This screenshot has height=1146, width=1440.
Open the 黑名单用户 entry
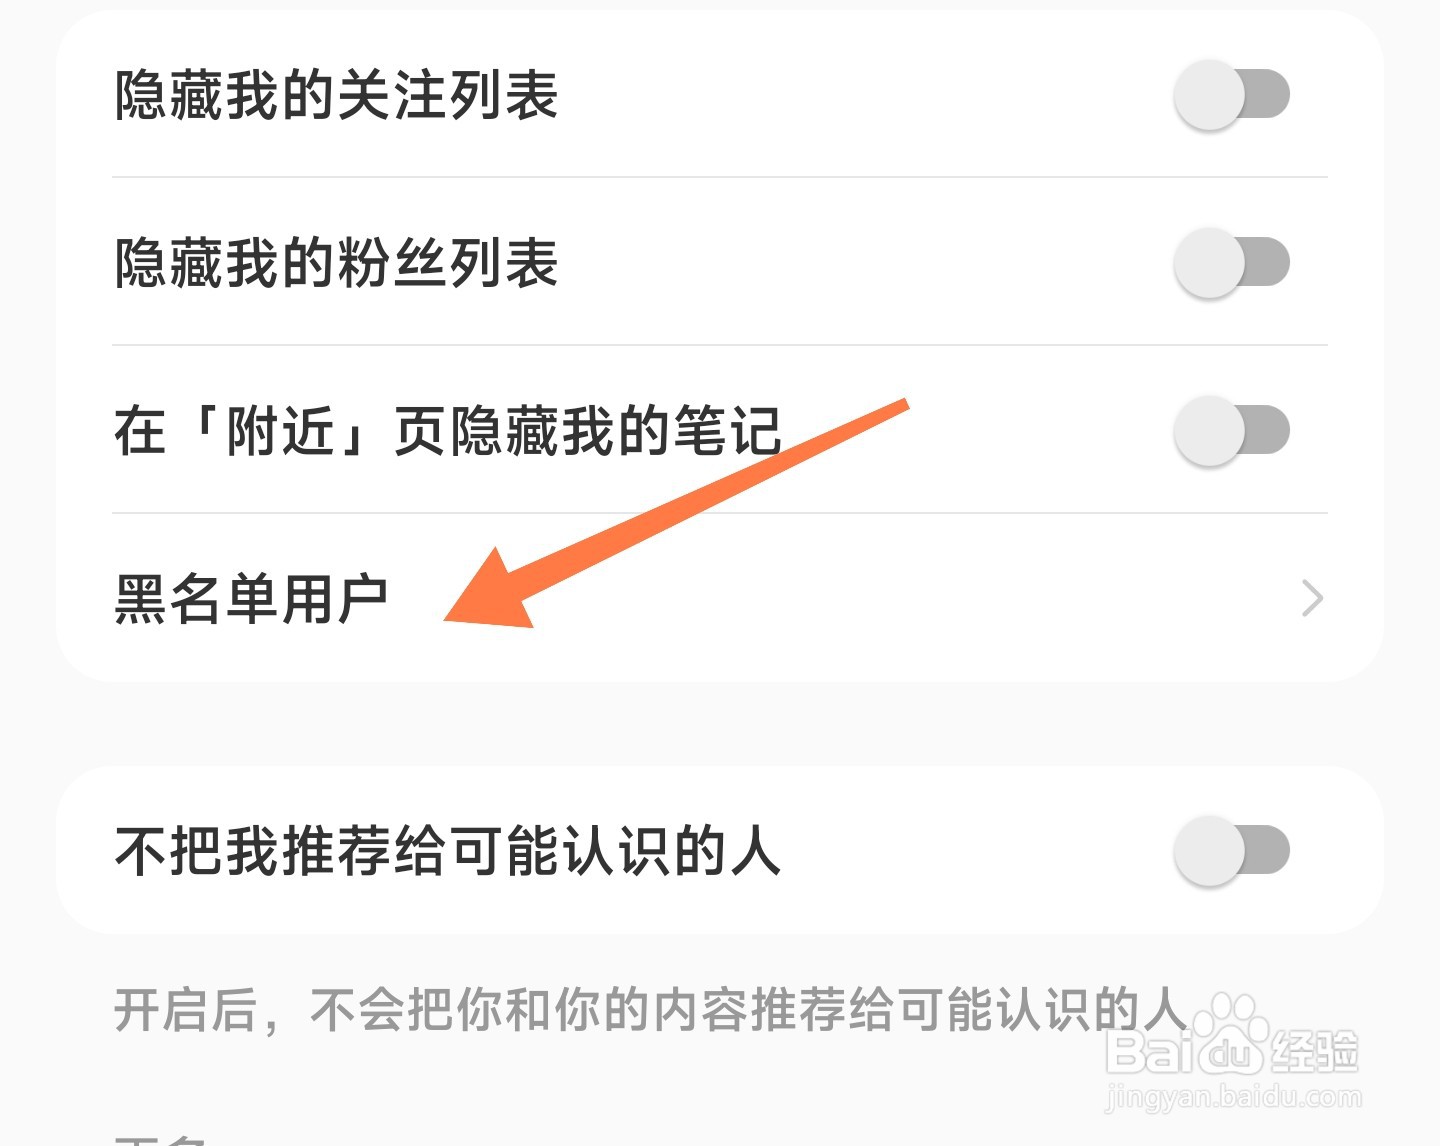[720, 599]
